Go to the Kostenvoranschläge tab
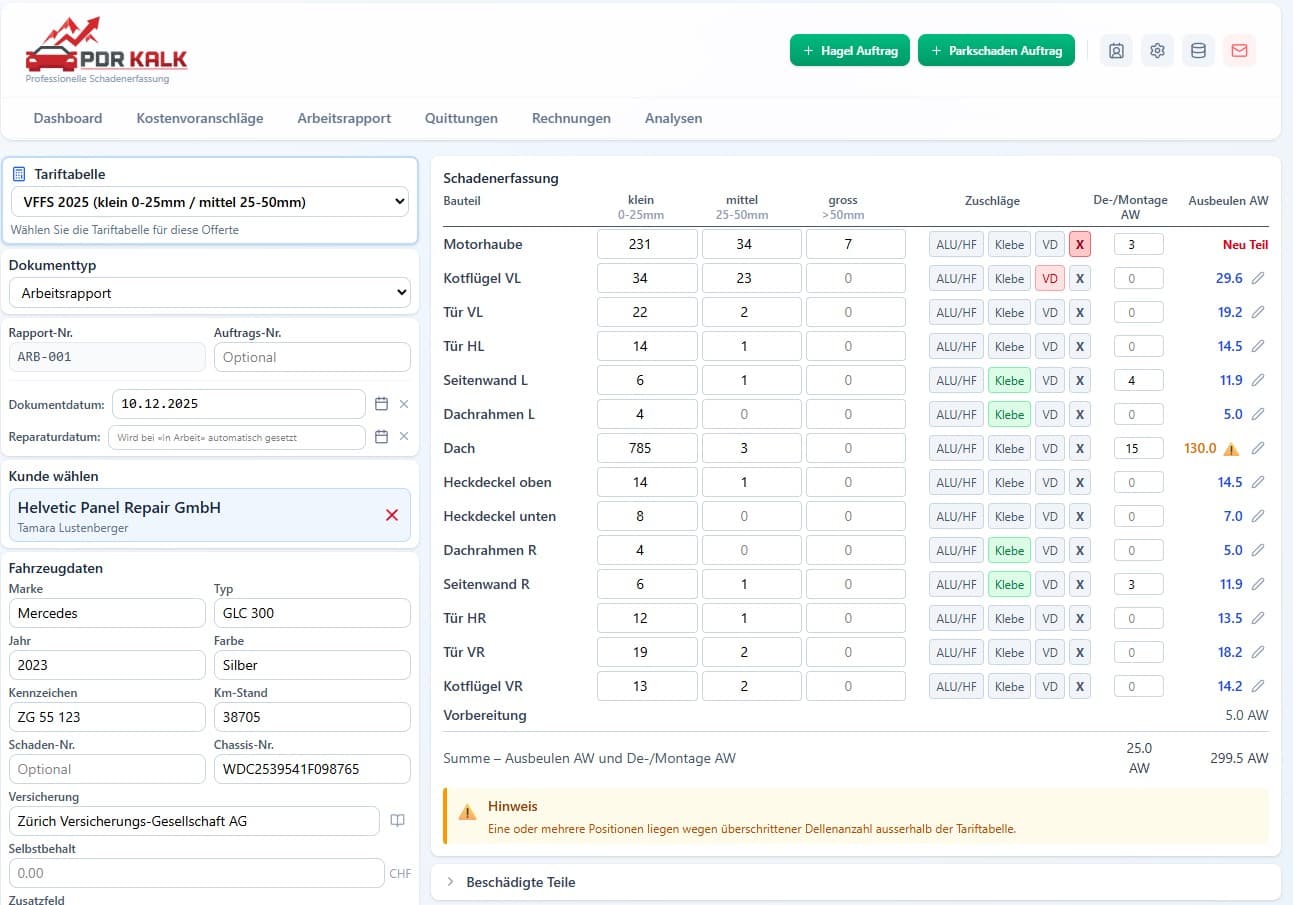Screen dimensions: 1293x905 (x=200, y=118)
